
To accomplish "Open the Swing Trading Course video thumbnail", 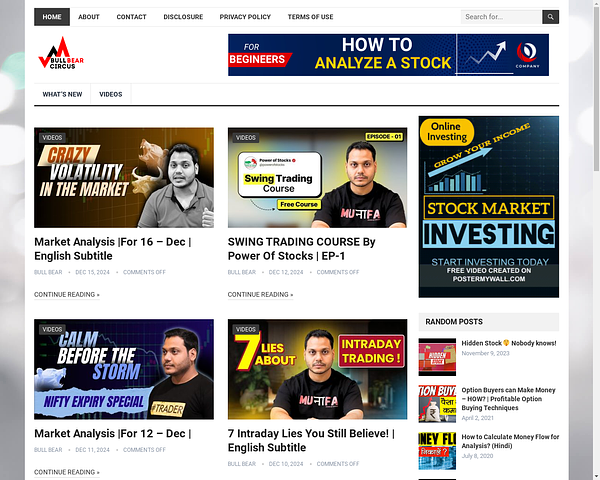I will tap(317, 178).
